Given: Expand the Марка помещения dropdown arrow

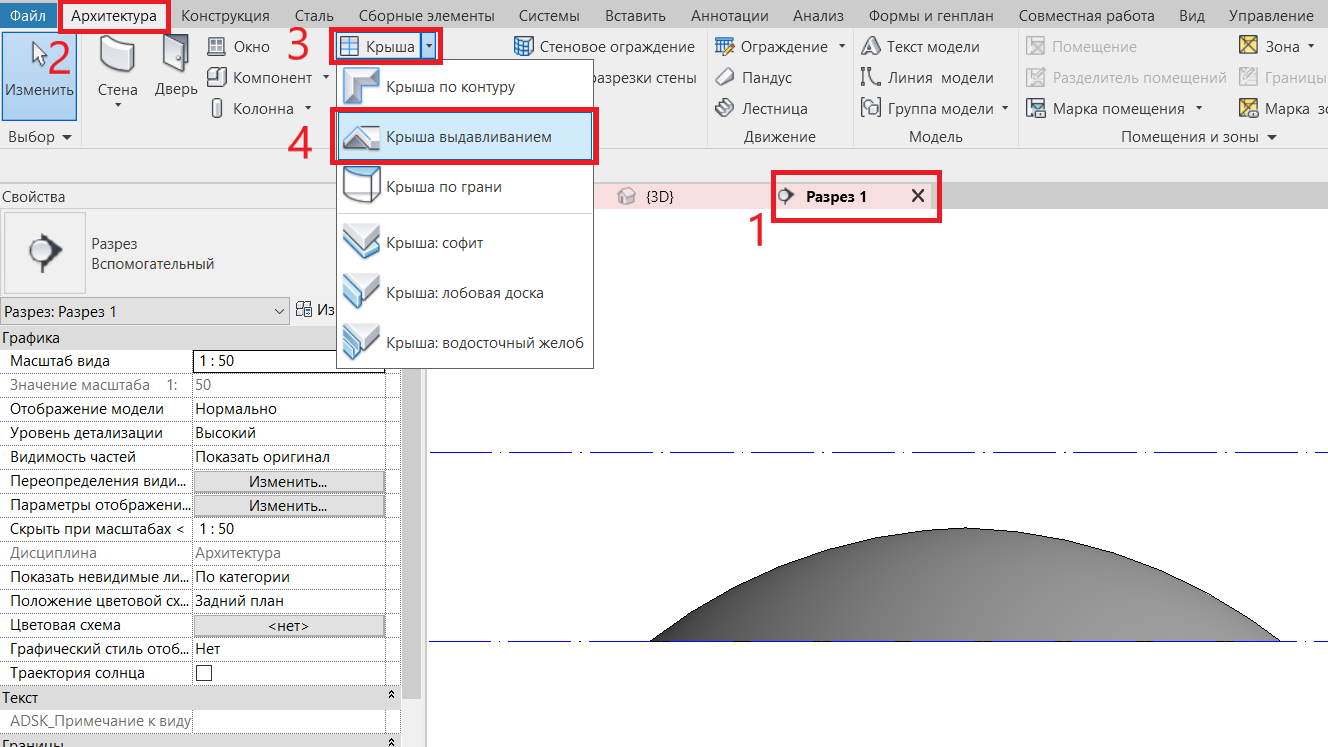Looking at the screenshot, I should [1197, 109].
